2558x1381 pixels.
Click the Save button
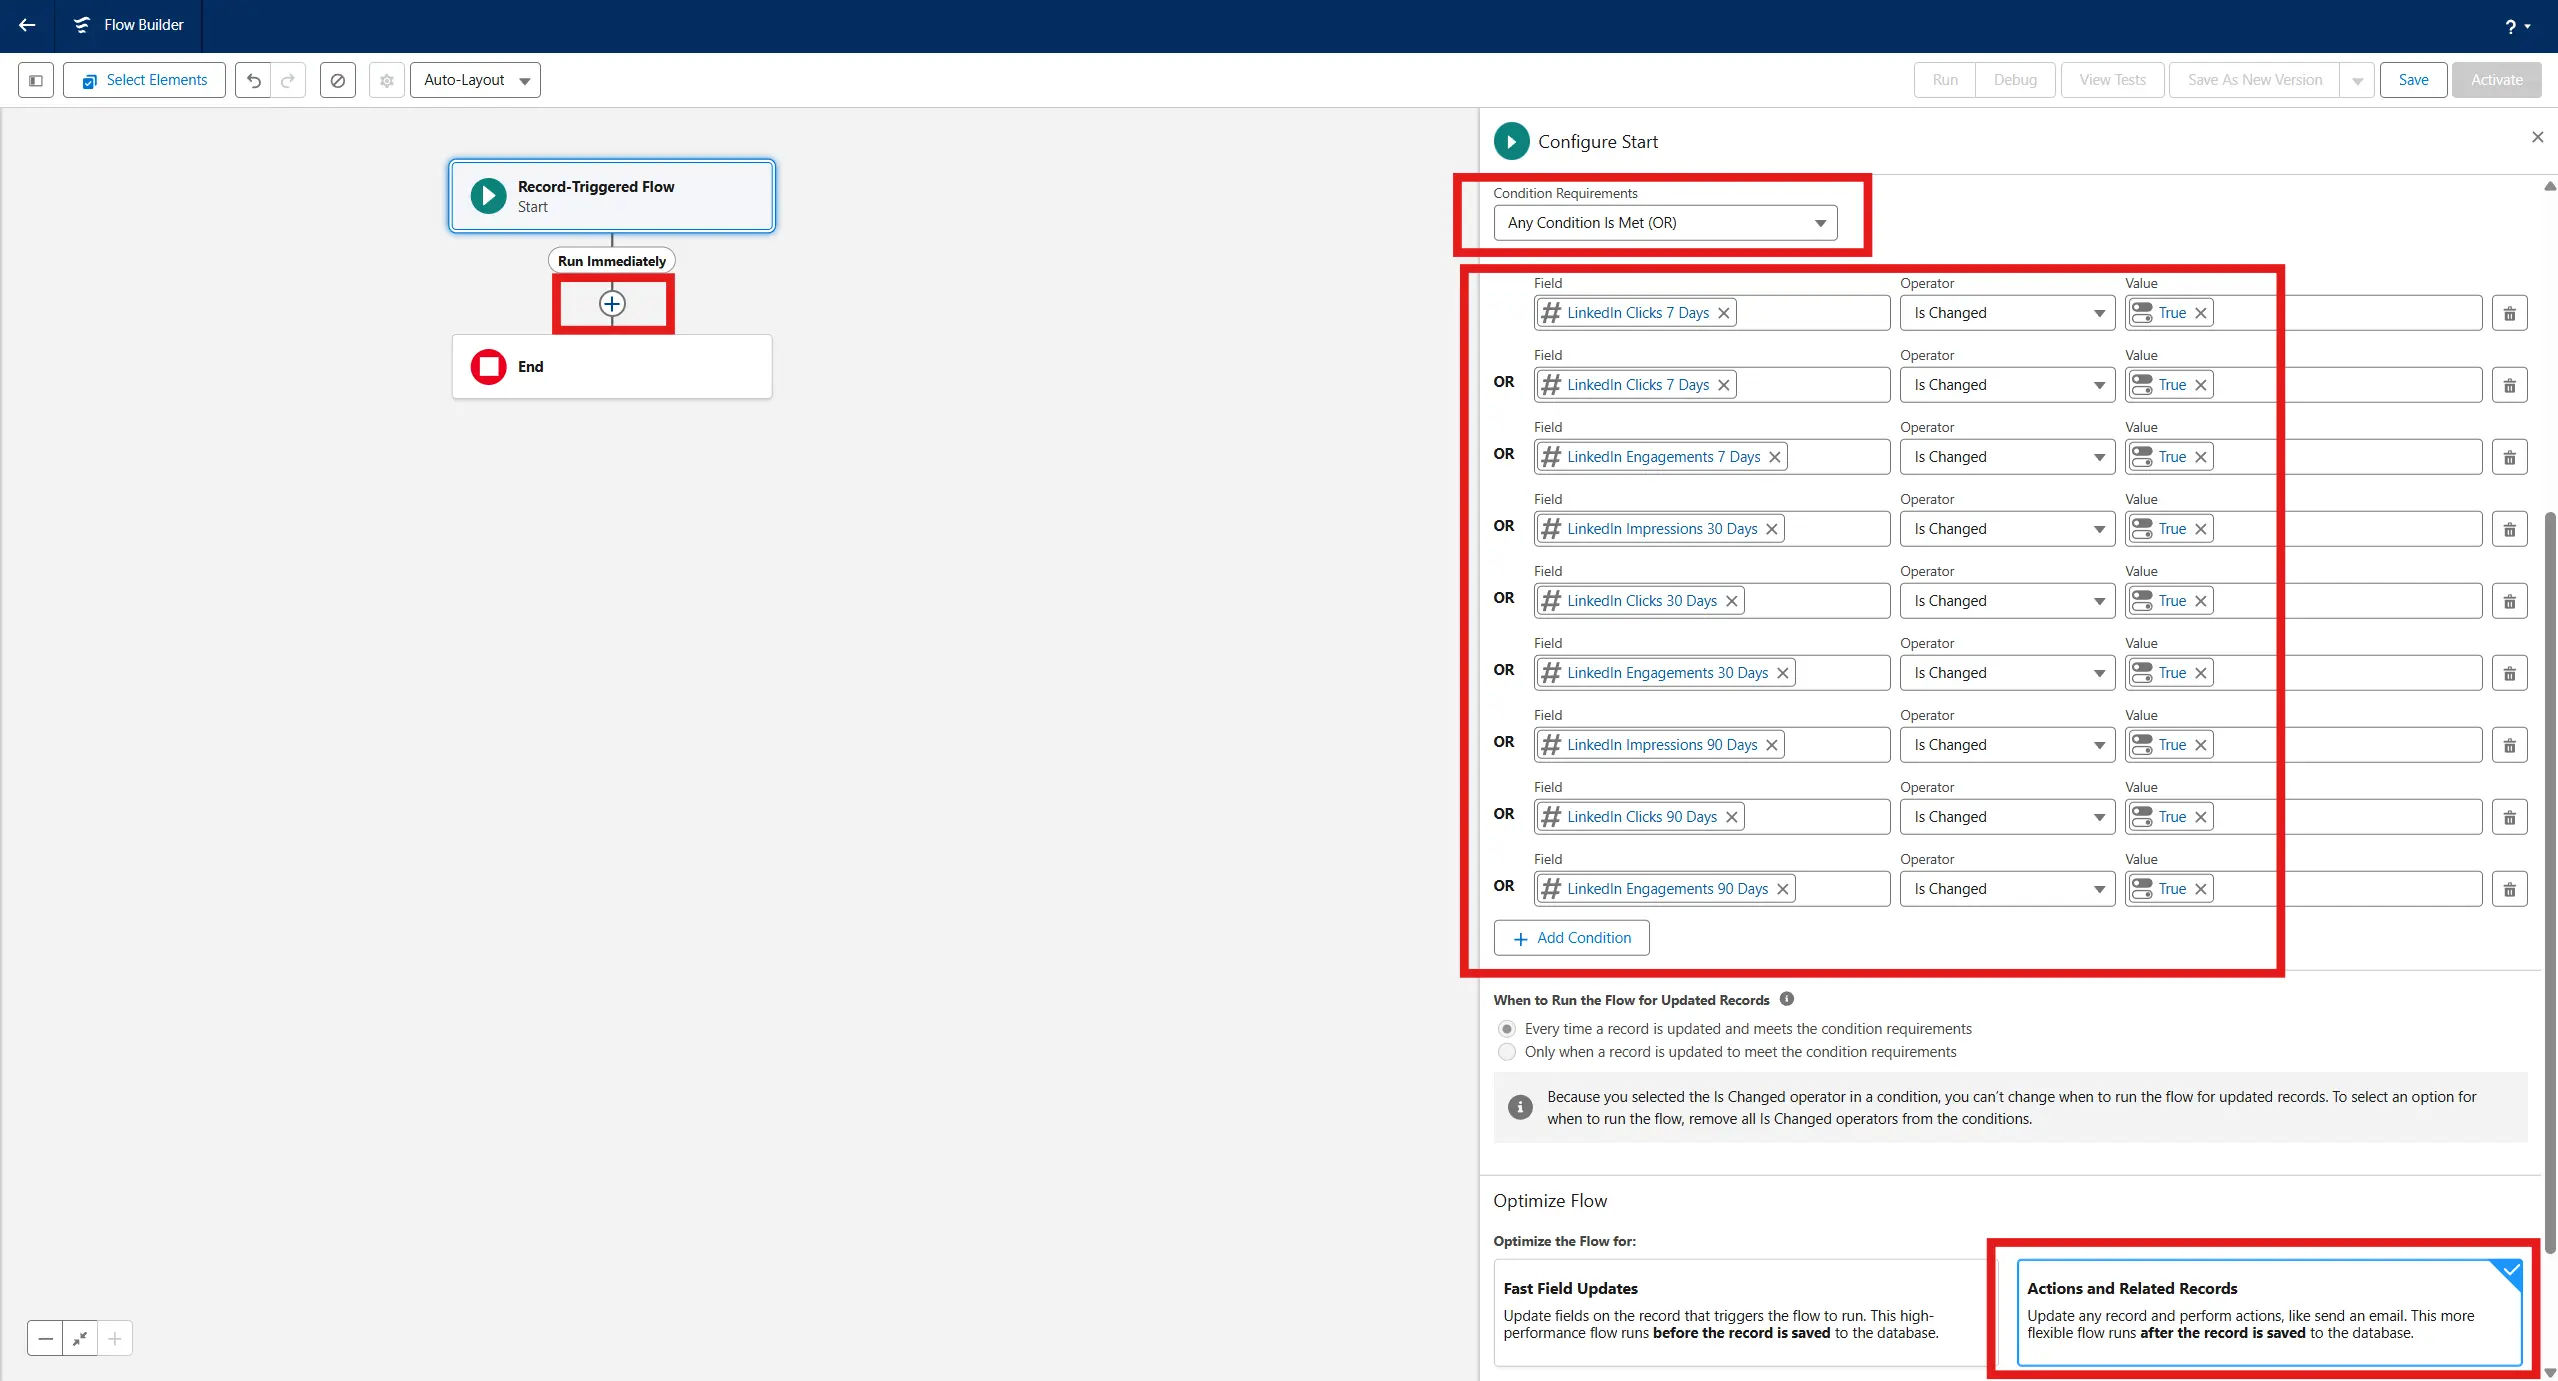click(x=2412, y=80)
